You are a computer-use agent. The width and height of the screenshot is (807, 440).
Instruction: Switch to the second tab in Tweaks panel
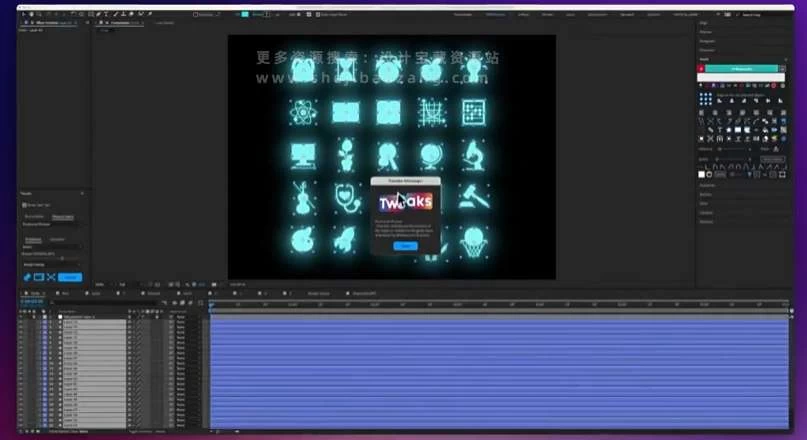(62, 216)
